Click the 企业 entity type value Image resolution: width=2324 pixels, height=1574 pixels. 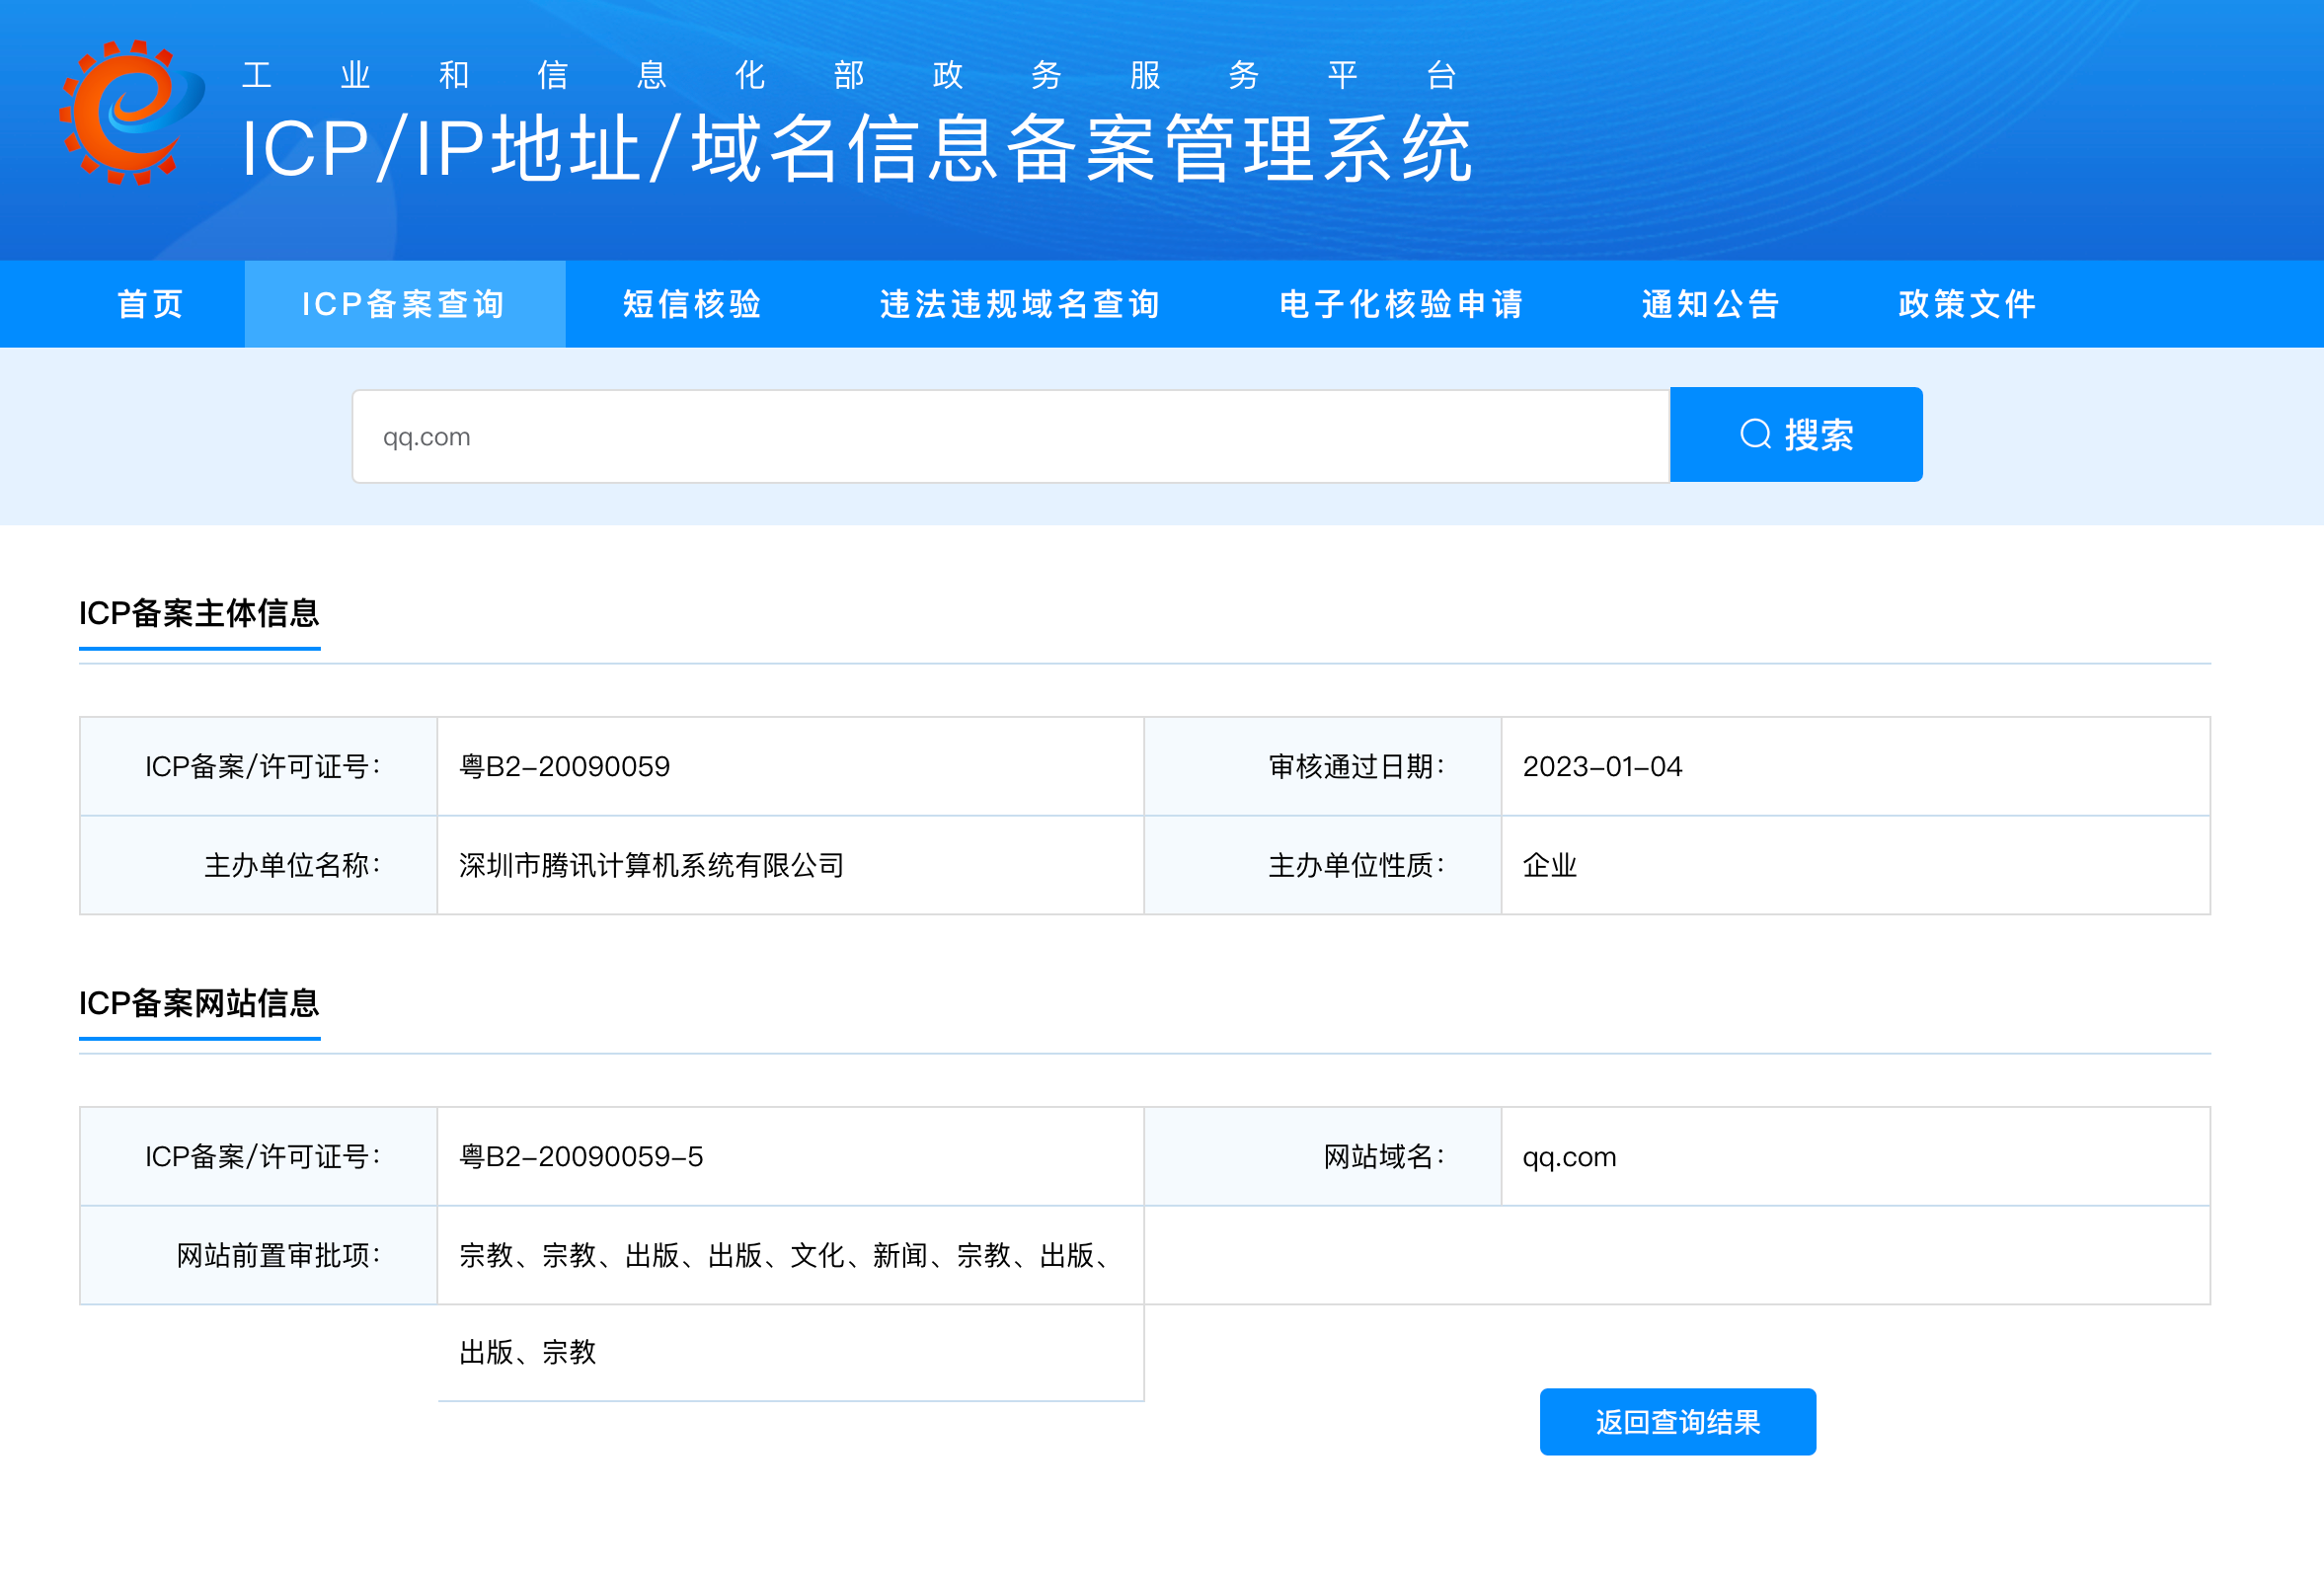coord(1549,865)
